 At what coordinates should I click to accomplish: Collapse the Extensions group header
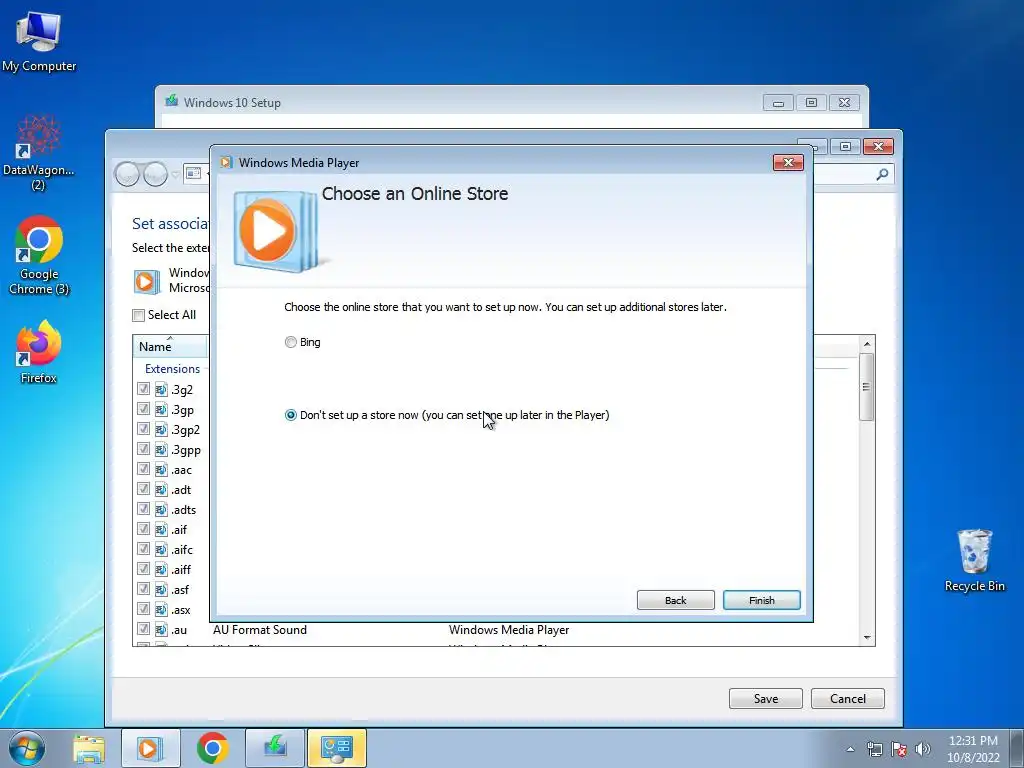(x=172, y=369)
